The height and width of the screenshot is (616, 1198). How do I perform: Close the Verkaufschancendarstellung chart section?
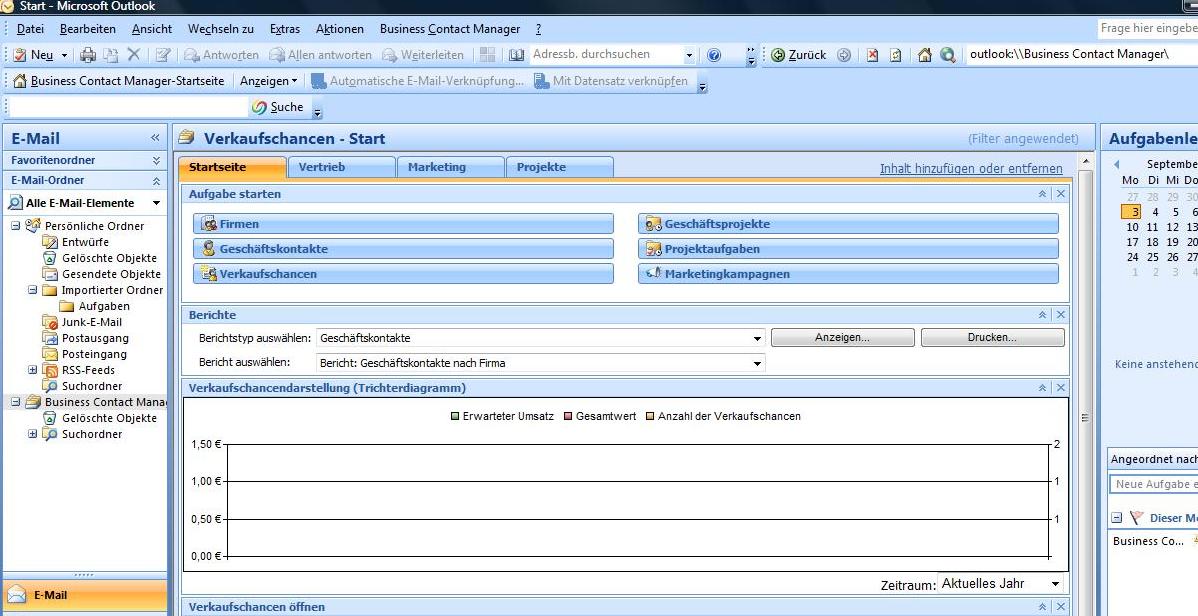click(x=1060, y=388)
